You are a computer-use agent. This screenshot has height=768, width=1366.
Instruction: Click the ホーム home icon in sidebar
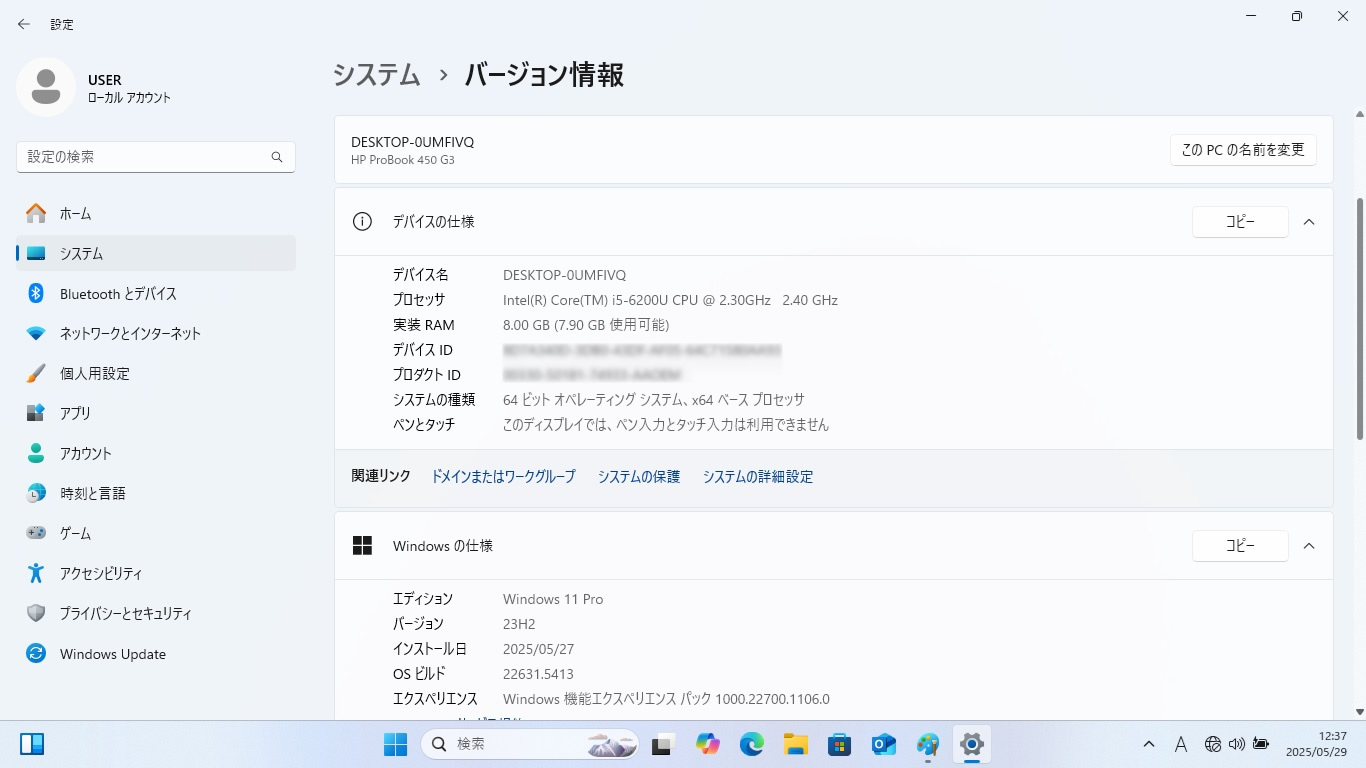[36, 213]
